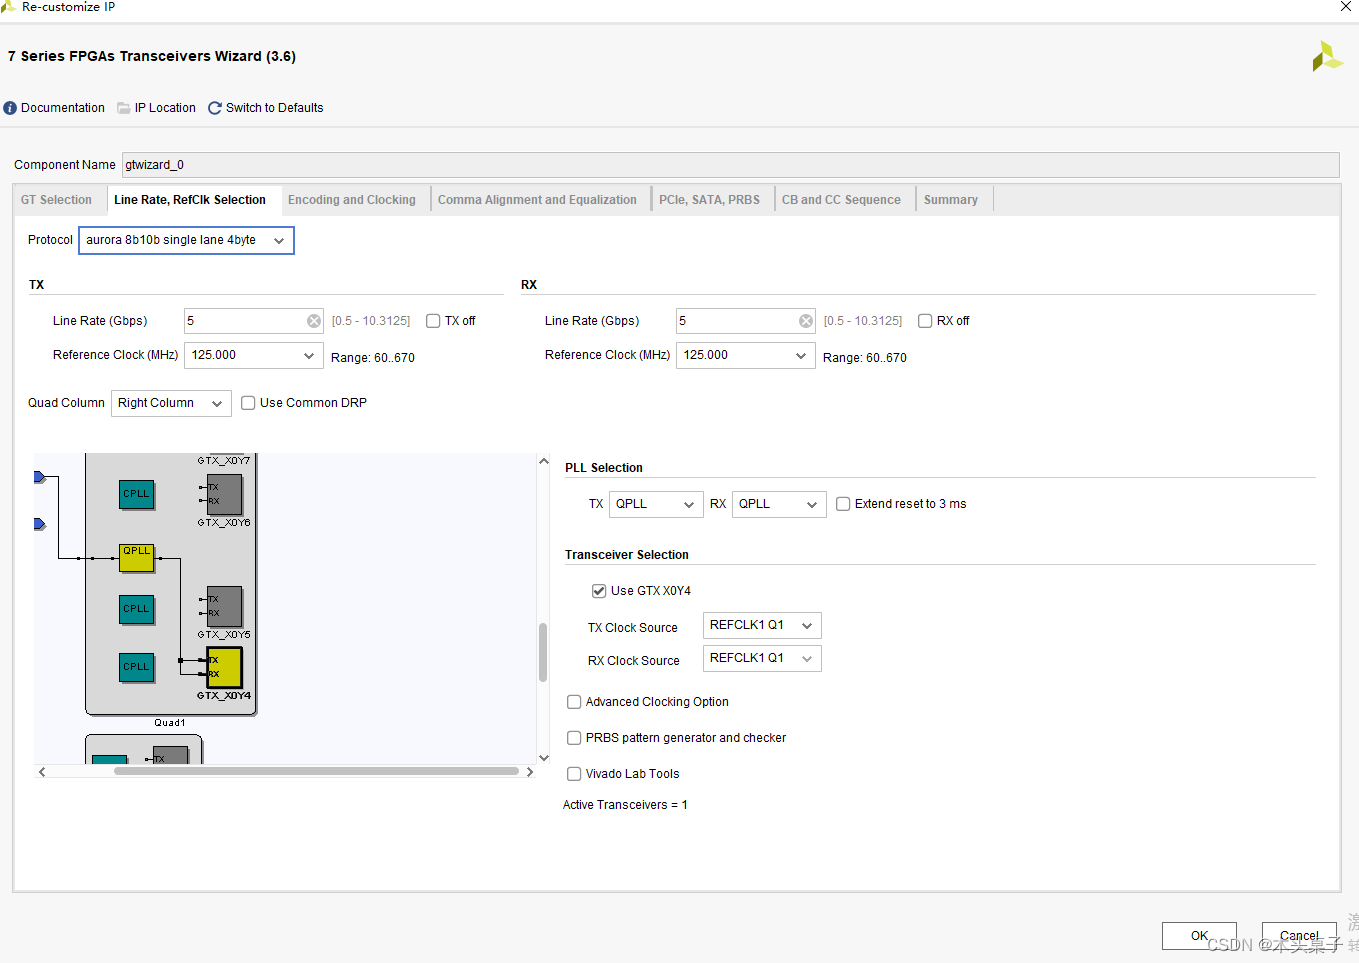The width and height of the screenshot is (1359, 963).
Task: Open the TX Reference Clock dropdown
Action: [254, 355]
